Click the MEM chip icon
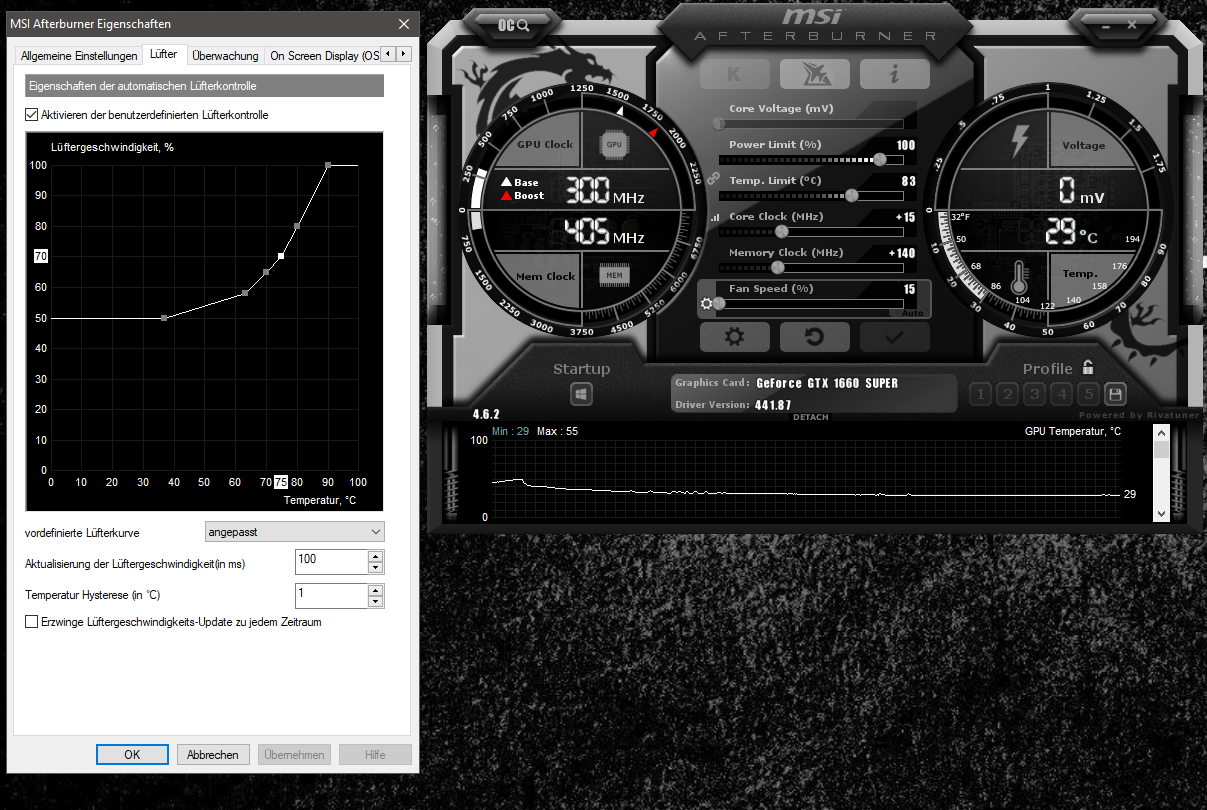Screen dimensions: 1207x810 (x=614, y=275)
